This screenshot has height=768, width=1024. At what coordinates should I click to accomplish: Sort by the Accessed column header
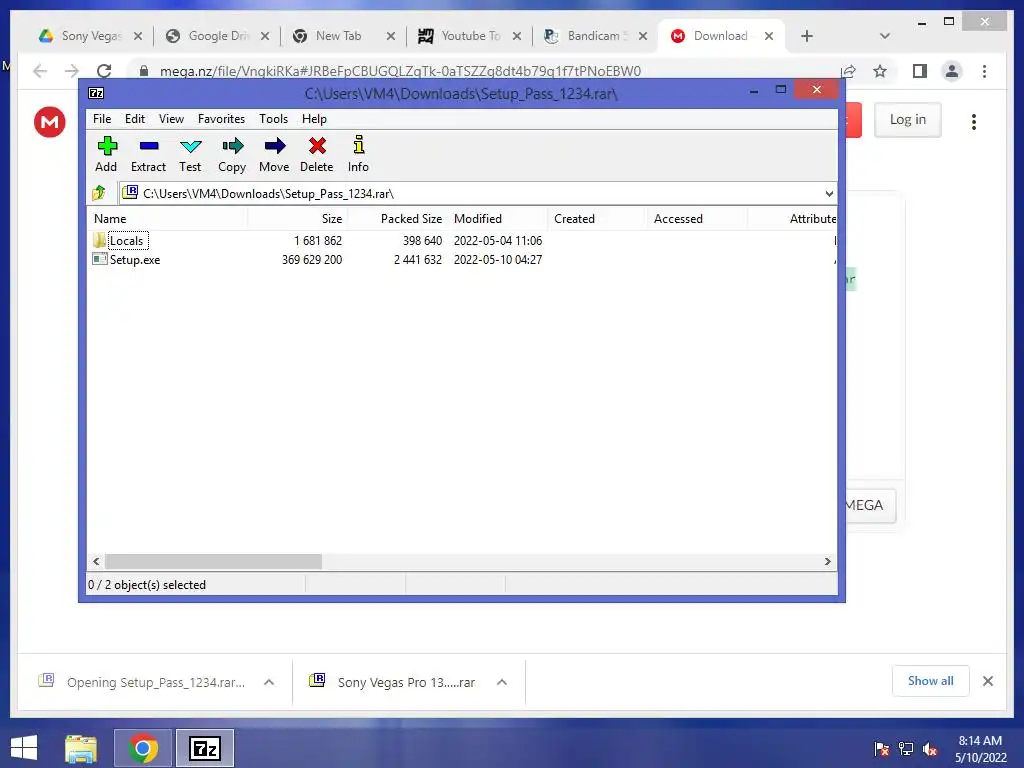pyautogui.click(x=697, y=219)
